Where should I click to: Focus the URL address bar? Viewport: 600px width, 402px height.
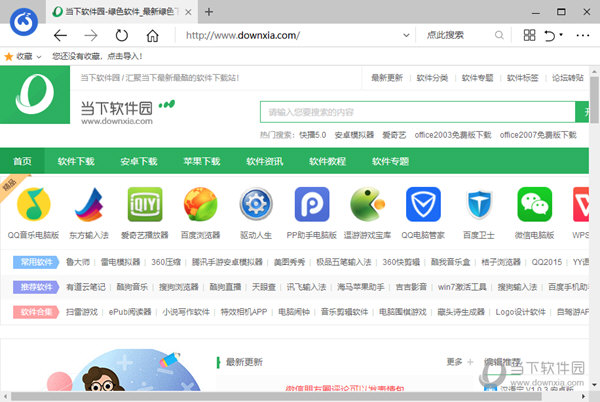292,35
